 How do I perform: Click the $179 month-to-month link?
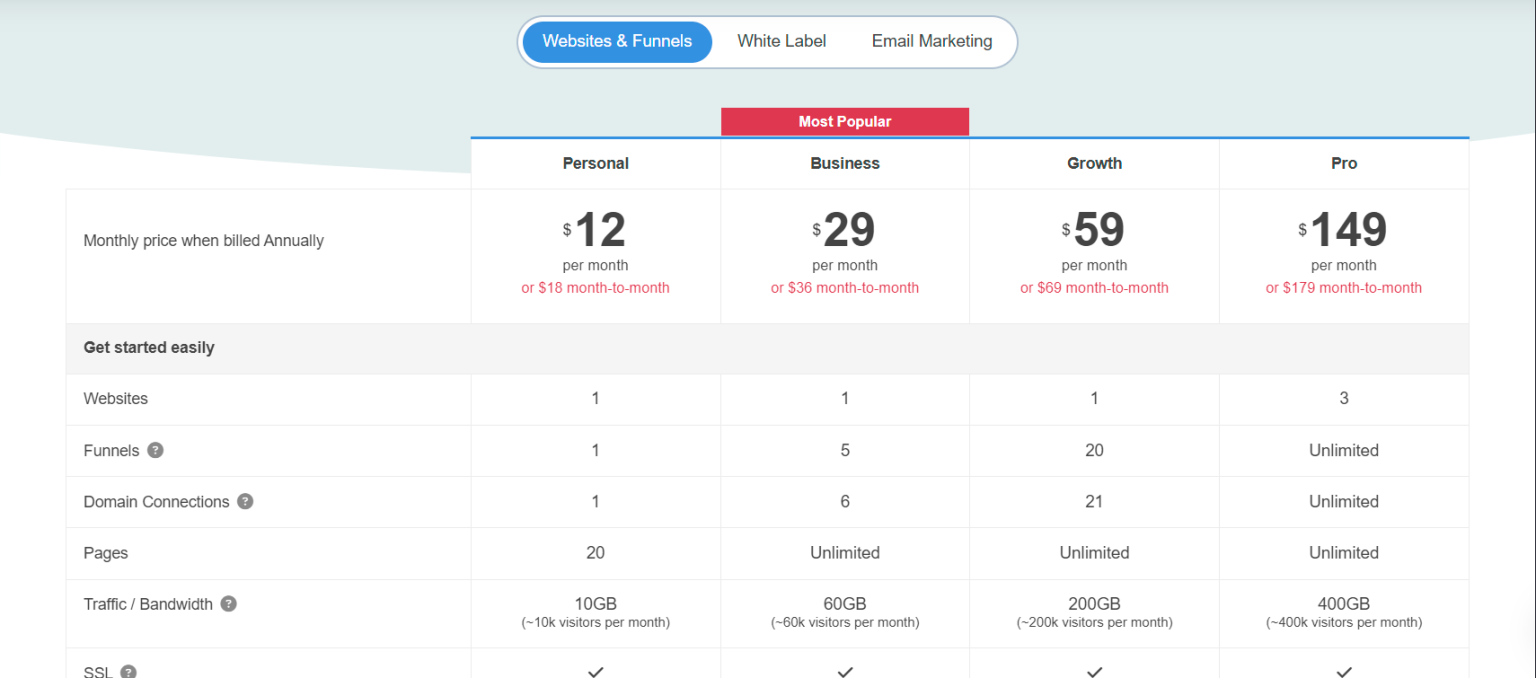click(x=1344, y=287)
